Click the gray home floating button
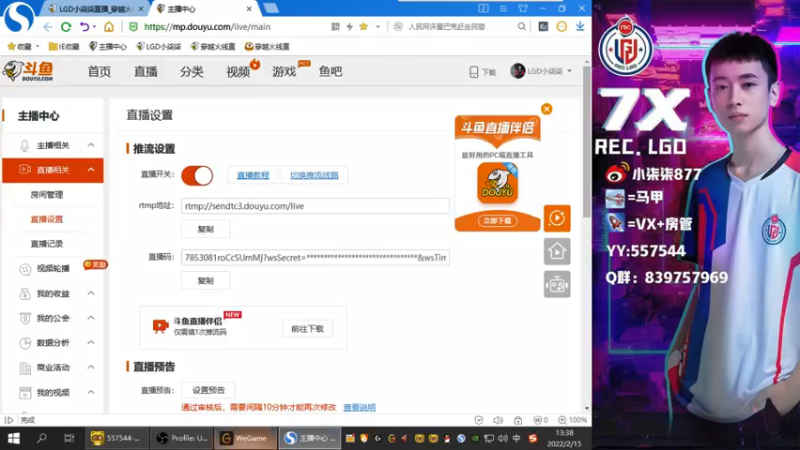The image size is (800, 450). point(557,252)
